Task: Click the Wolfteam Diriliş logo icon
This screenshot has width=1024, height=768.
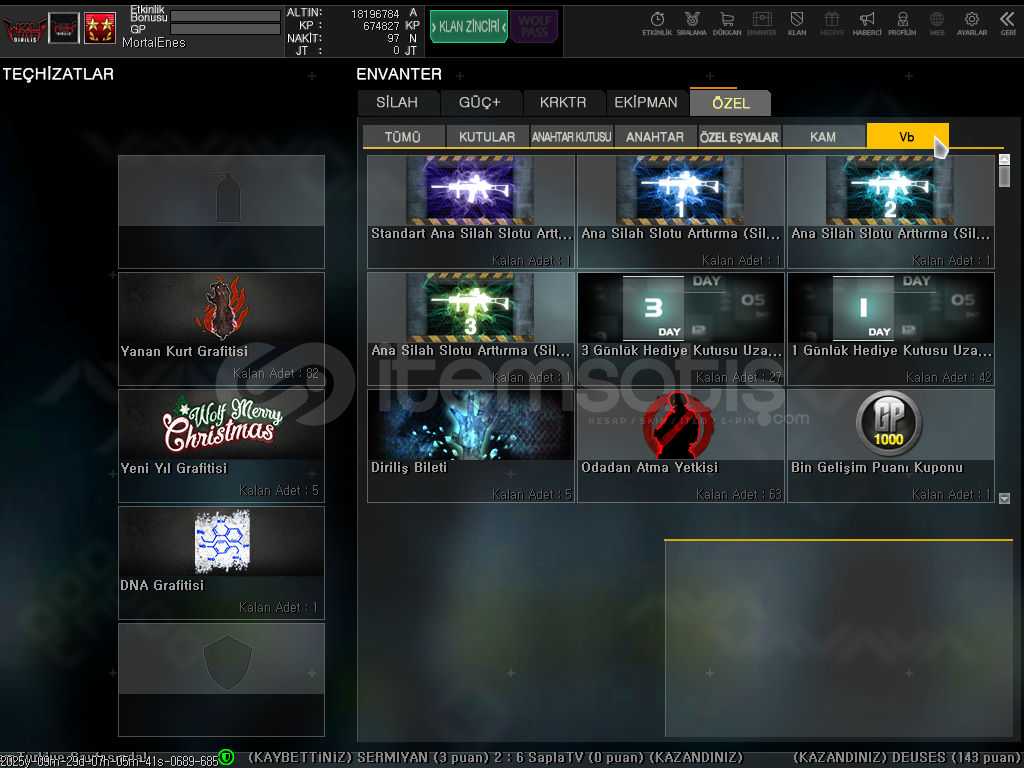Action: tap(24, 29)
